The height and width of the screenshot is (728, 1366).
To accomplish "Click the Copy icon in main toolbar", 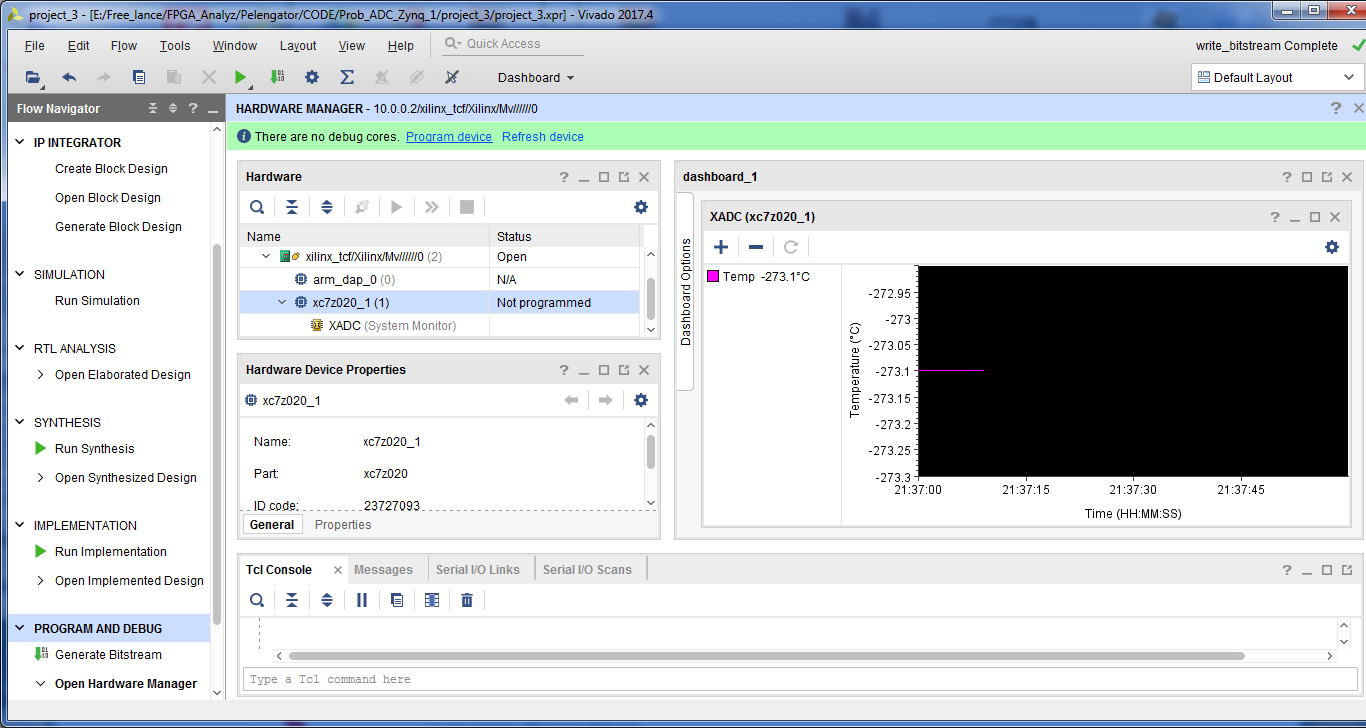I will point(139,77).
